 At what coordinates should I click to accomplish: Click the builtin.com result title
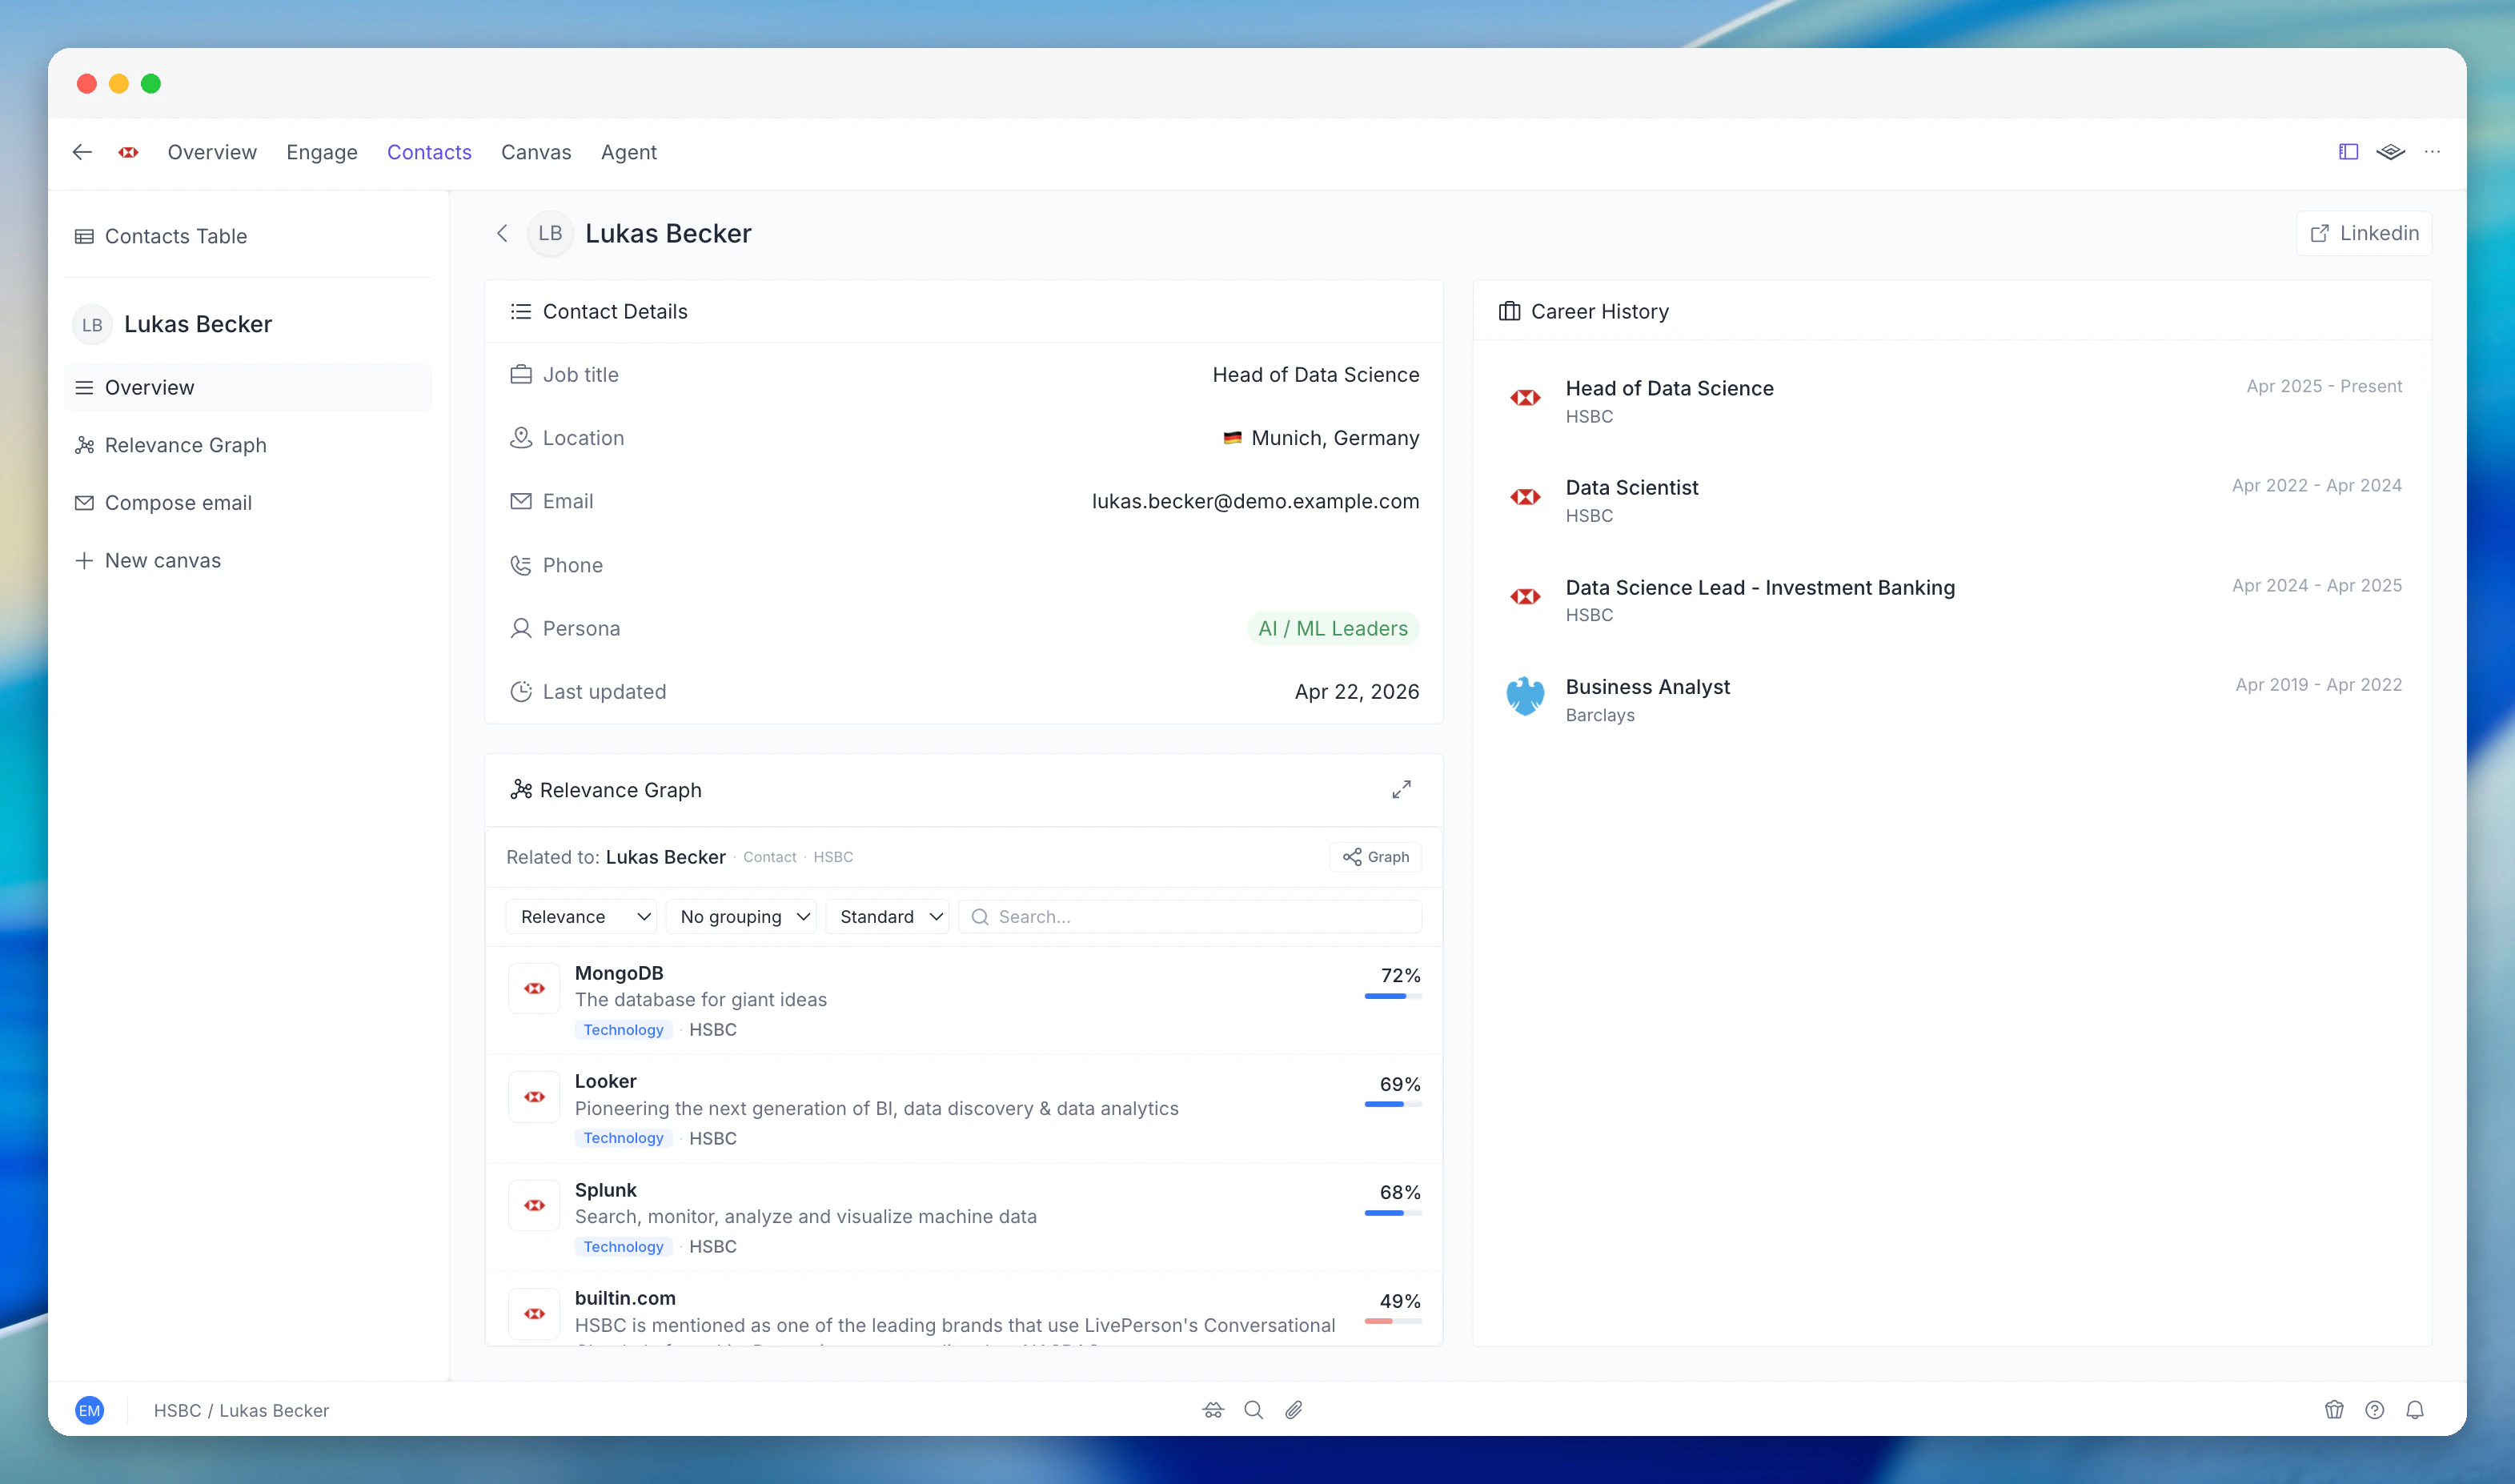(x=625, y=1298)
